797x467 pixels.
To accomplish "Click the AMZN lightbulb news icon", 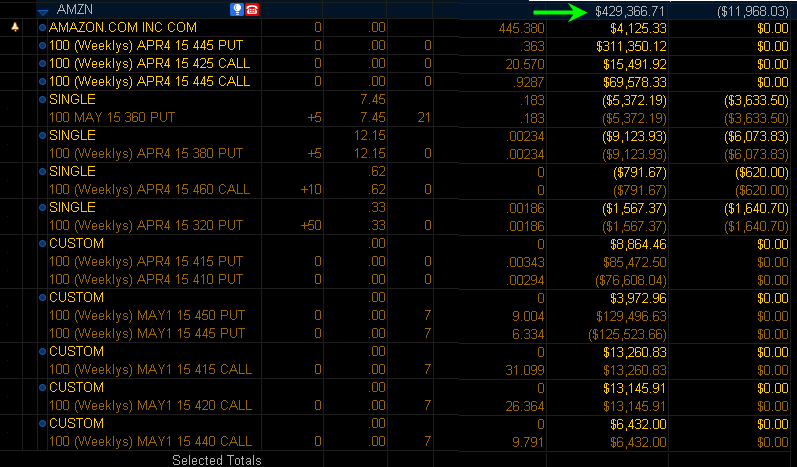I will point(236,9).
